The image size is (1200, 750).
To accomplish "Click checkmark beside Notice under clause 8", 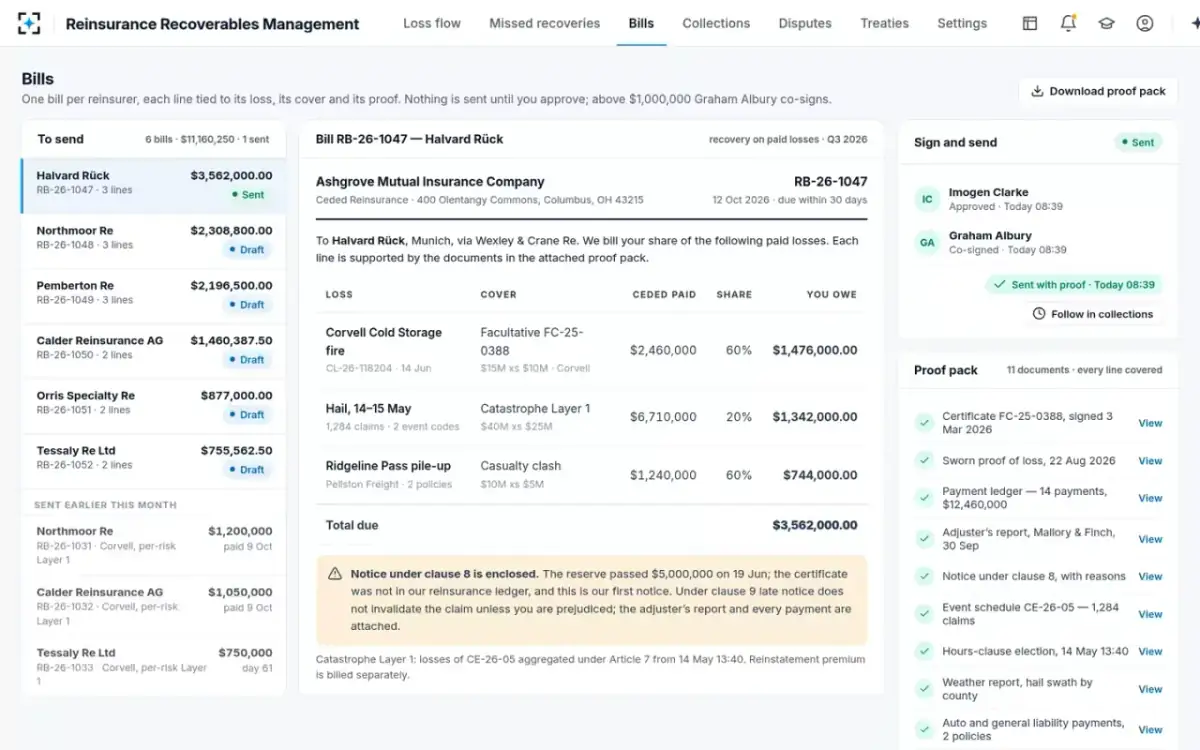I will (x=924, y=576).
